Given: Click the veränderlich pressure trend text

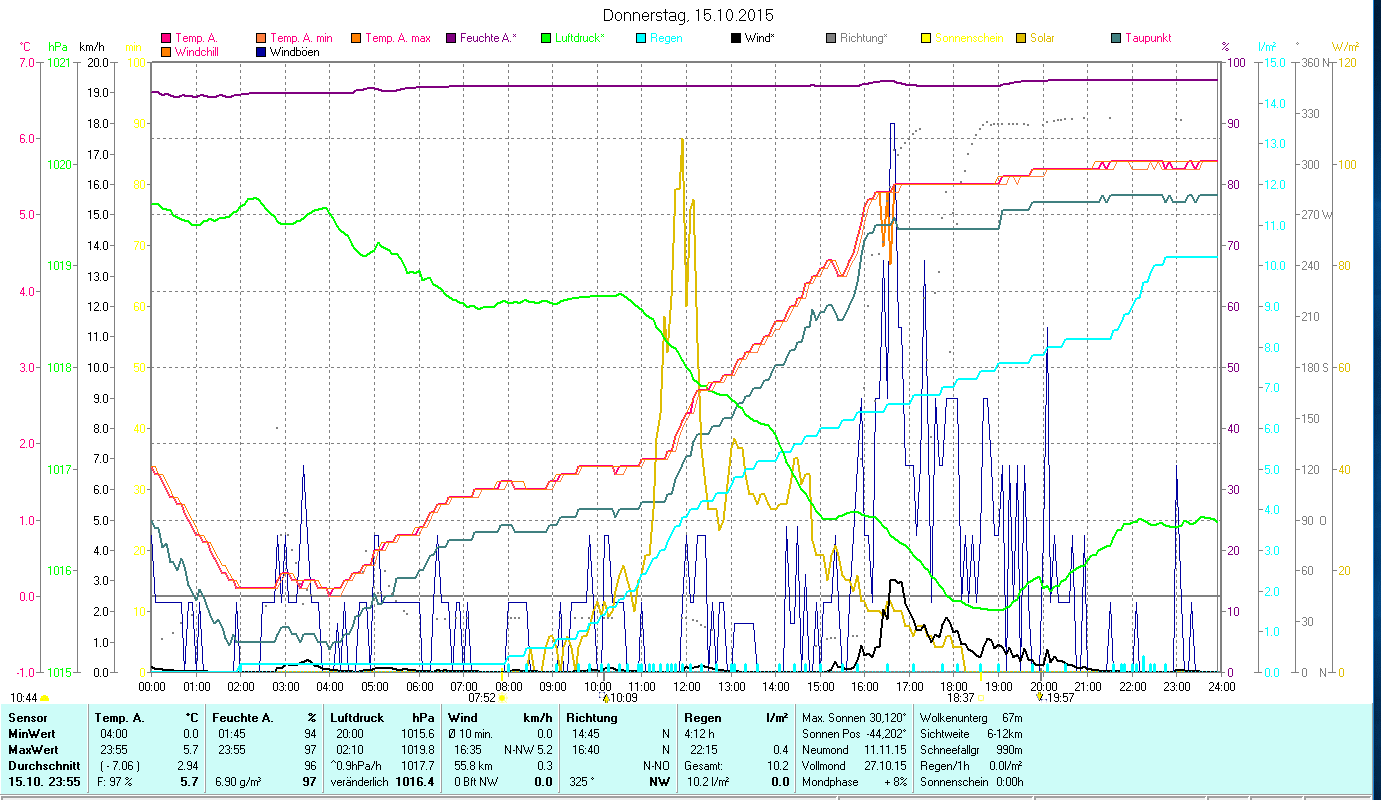Looking at the screenshot, I should (x=360, y=782).
